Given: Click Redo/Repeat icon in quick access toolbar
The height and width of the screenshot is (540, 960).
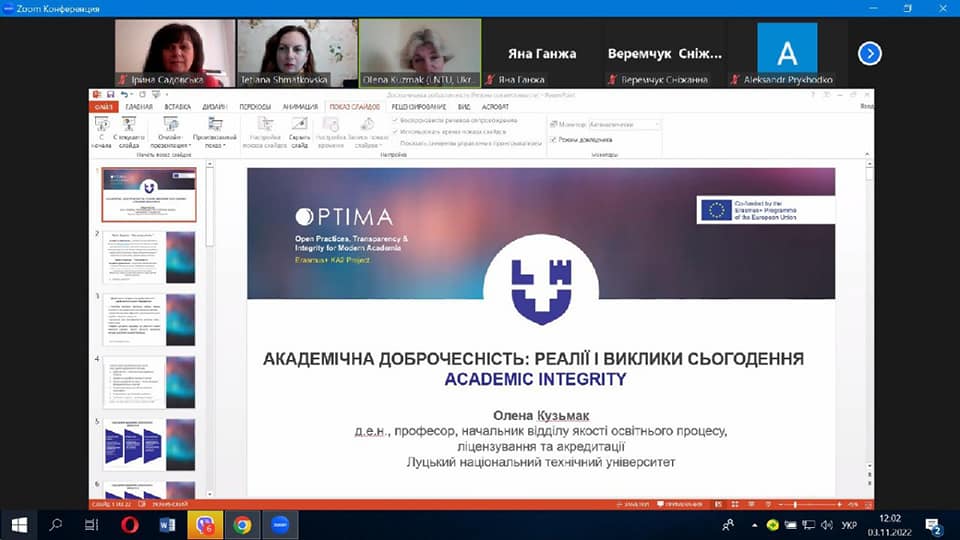Looking at the screenshot, I should [142, 95].
